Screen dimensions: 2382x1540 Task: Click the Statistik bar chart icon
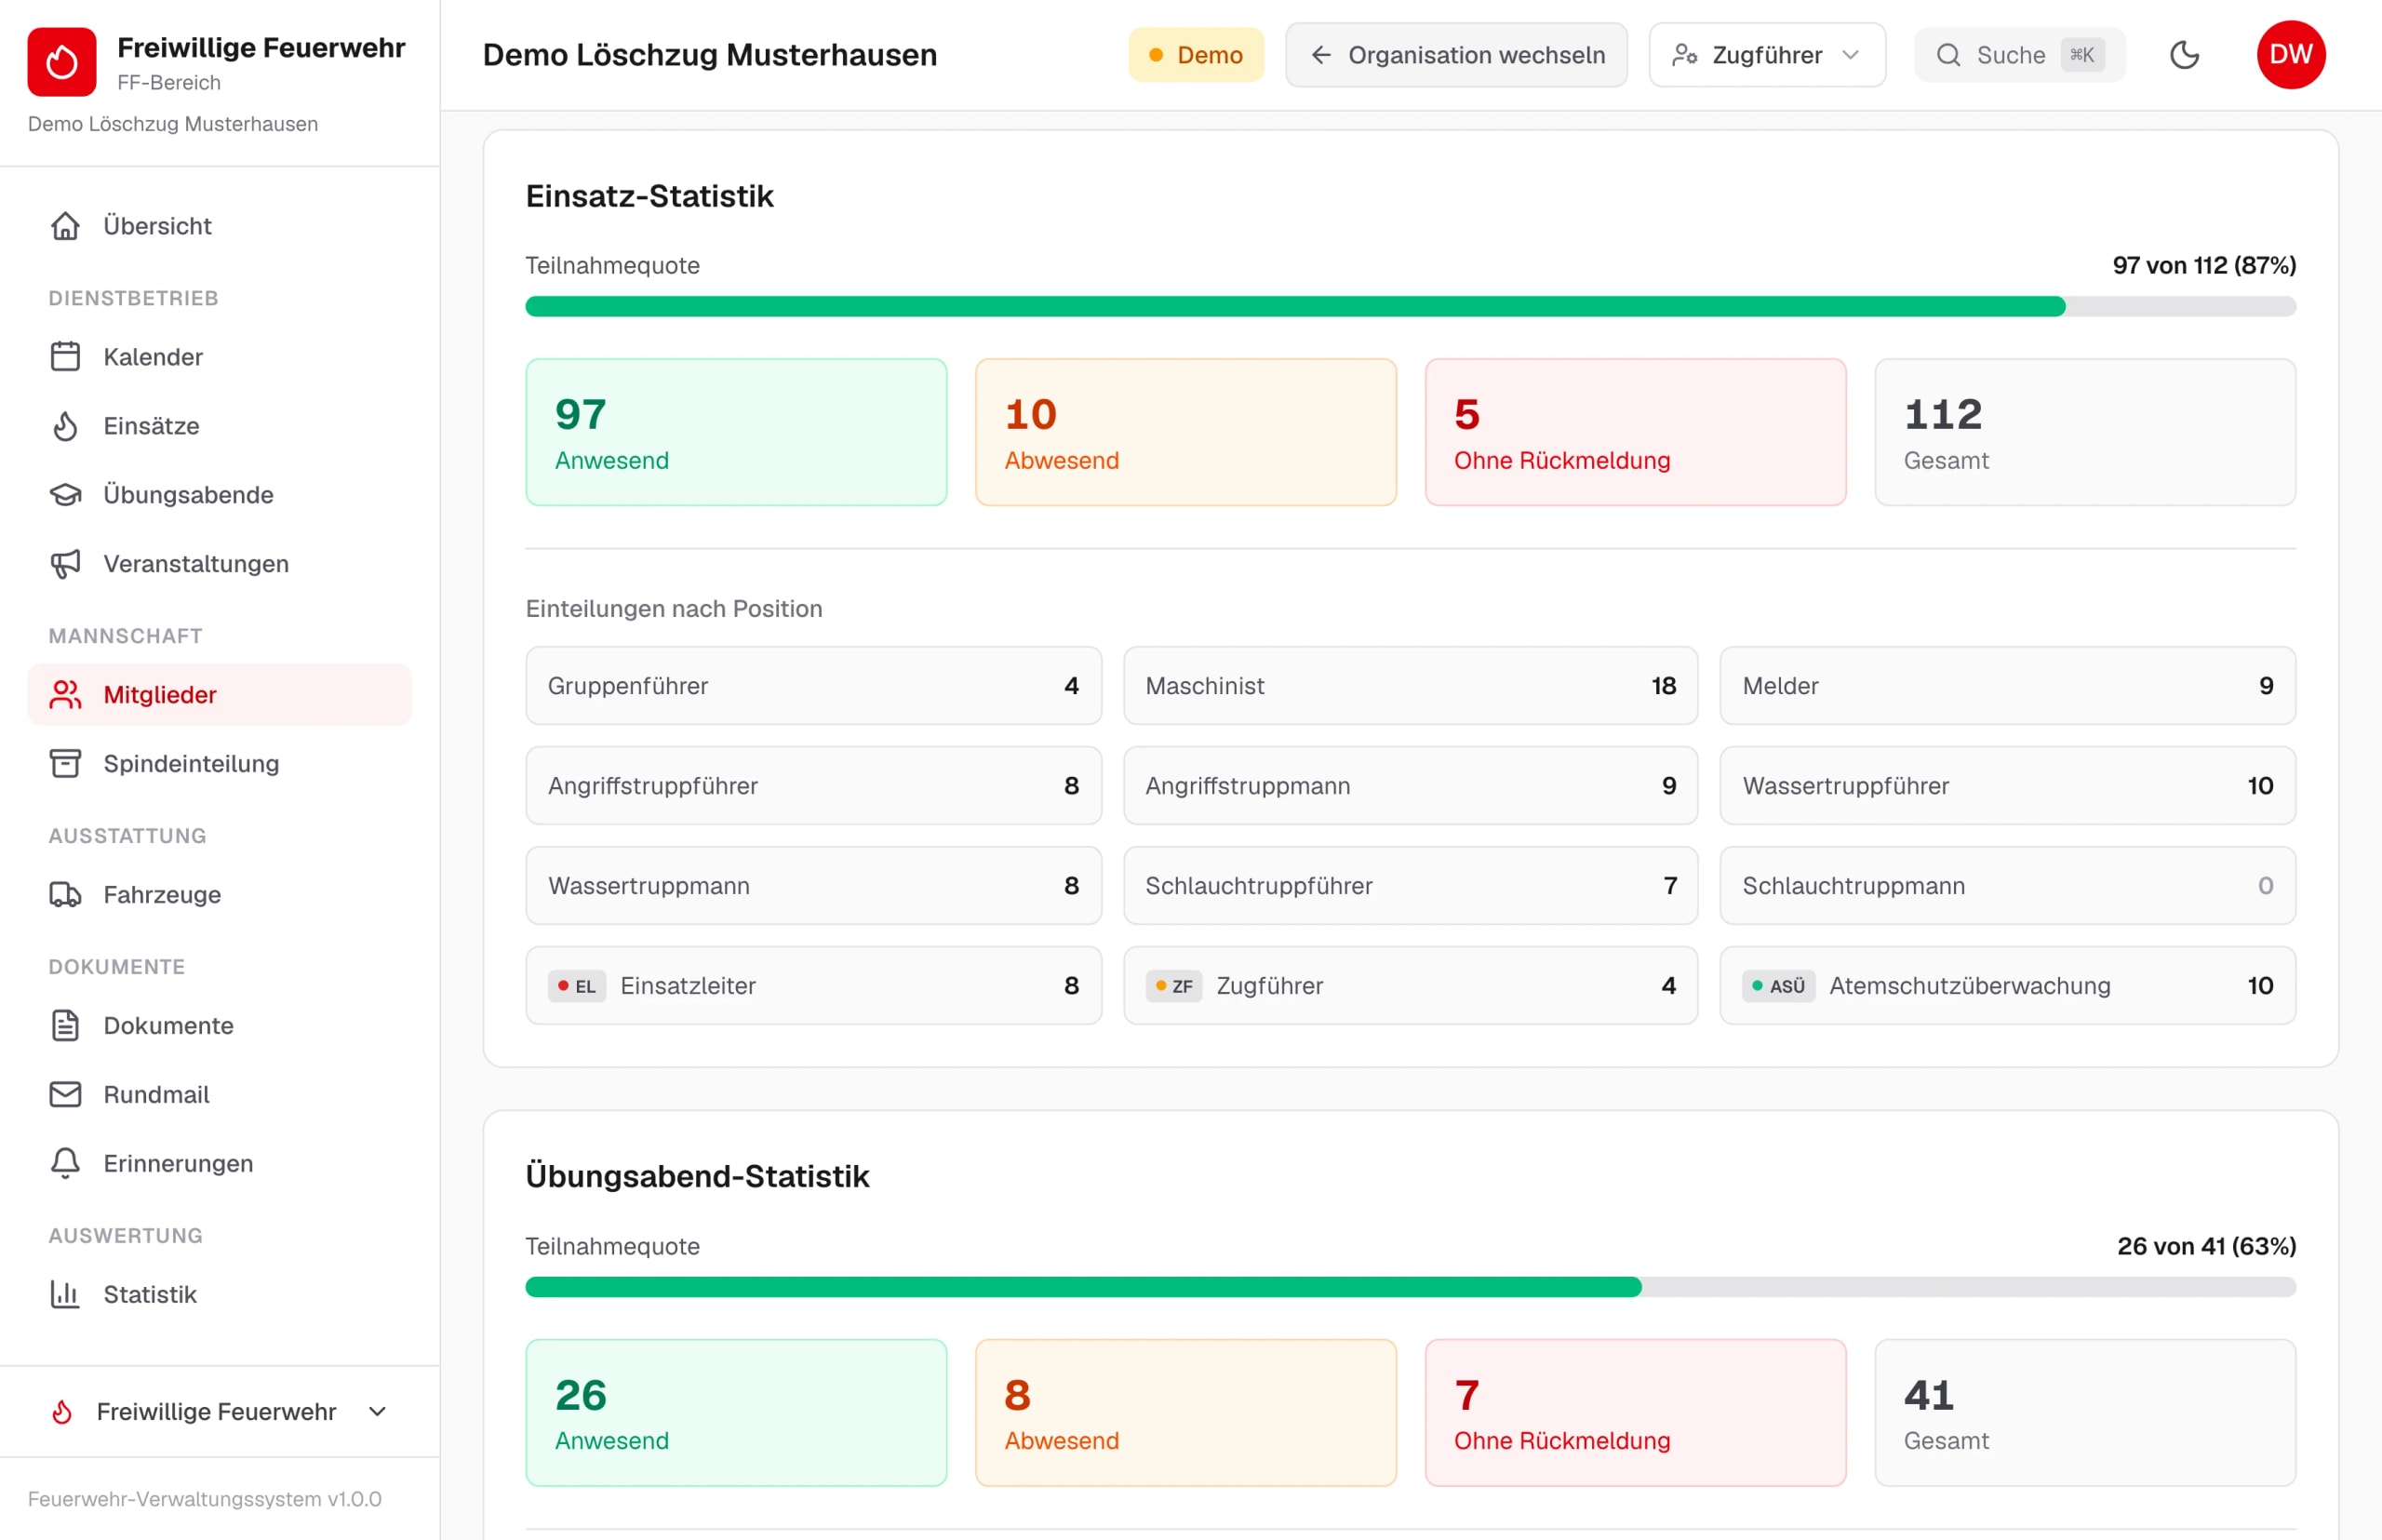(66, 1295)
